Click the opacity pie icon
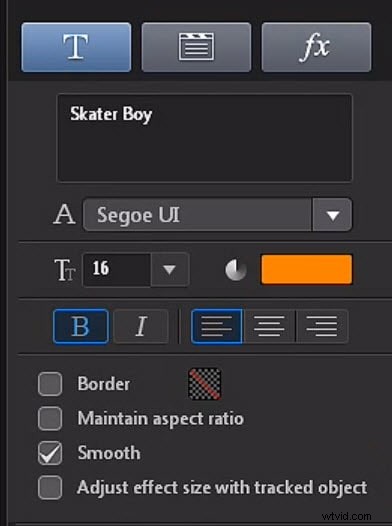The height and width of the screenshot is (526, 392). pos(236,269)
